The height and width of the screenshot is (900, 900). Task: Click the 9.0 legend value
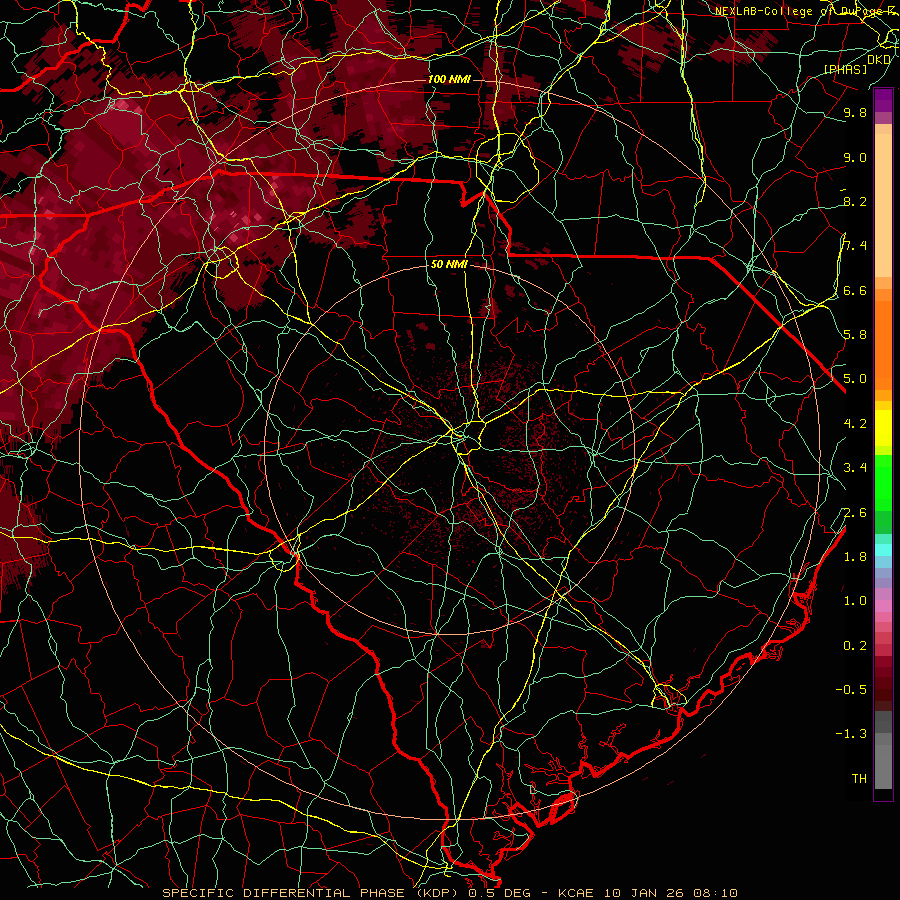[x=855, y=157]
